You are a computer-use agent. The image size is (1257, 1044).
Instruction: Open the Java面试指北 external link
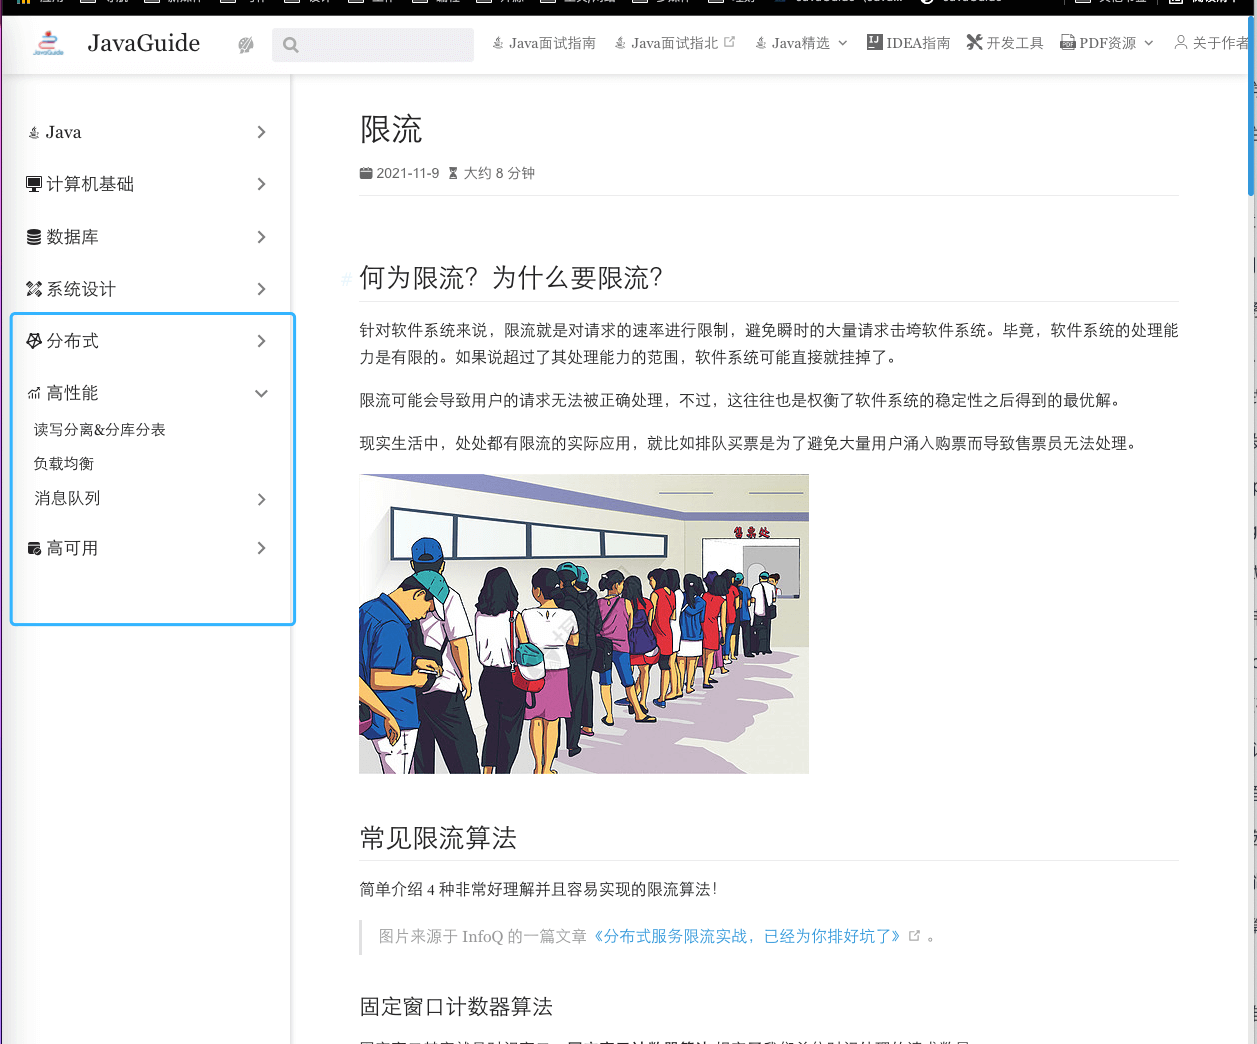[675, 43]
